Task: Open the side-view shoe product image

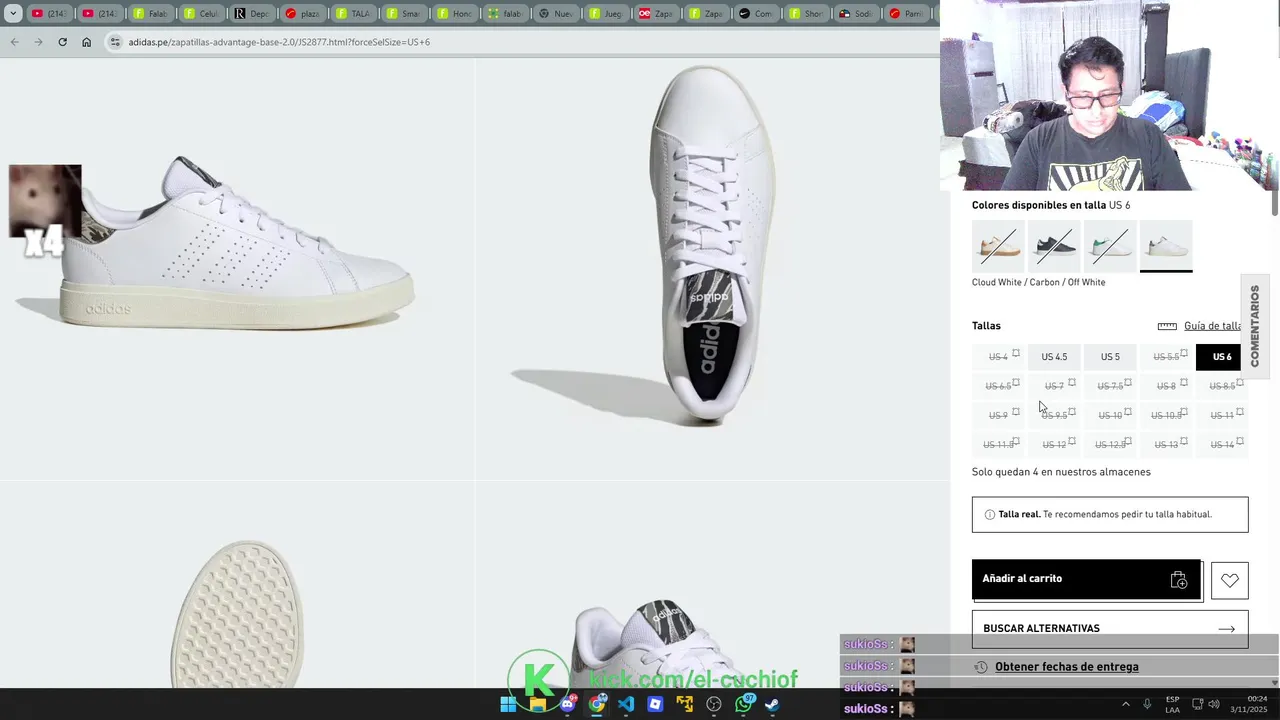Action: (237, 270)
